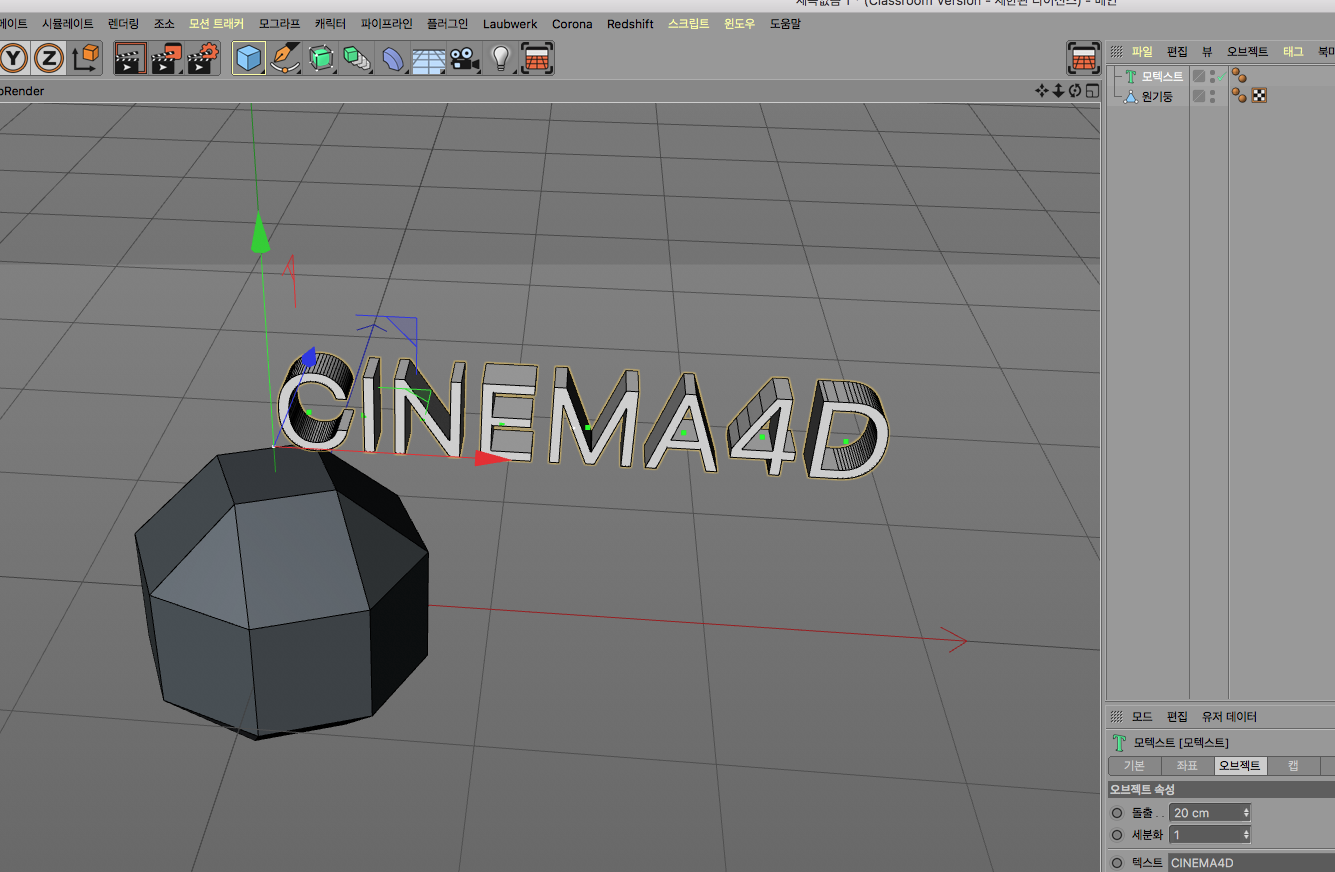Click the 모텍스트 green T object icon
Screen dimensions: 1335x872
pos(1131,76)
